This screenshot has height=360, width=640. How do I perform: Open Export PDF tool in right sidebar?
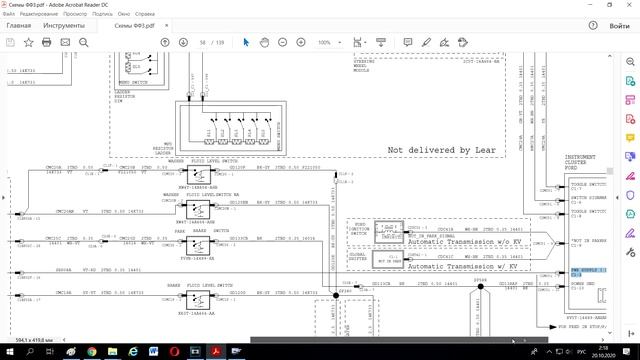tap(630, 81)
